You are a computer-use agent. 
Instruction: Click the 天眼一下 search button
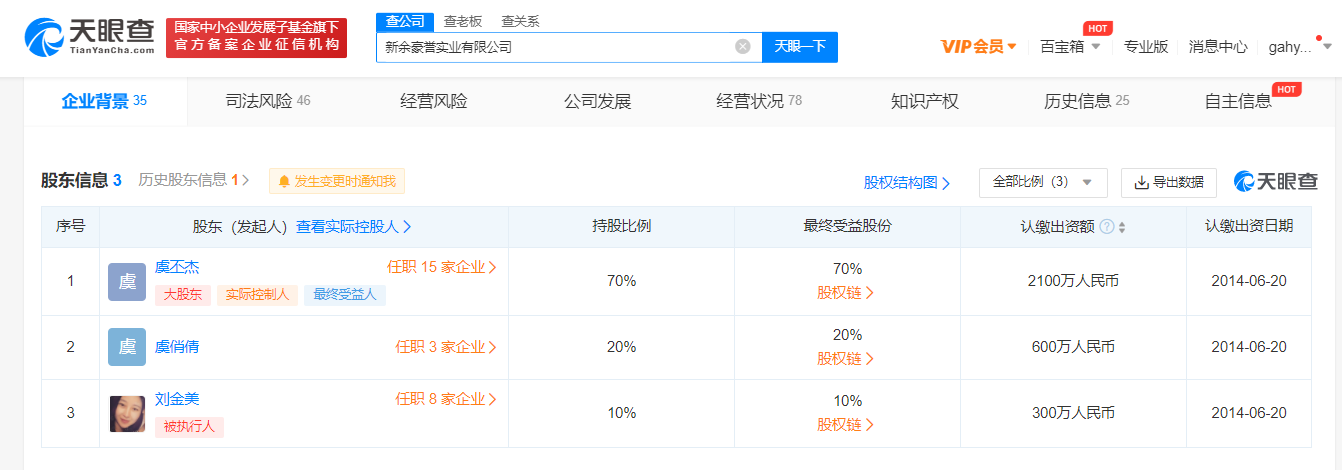(x=800, y=47)
